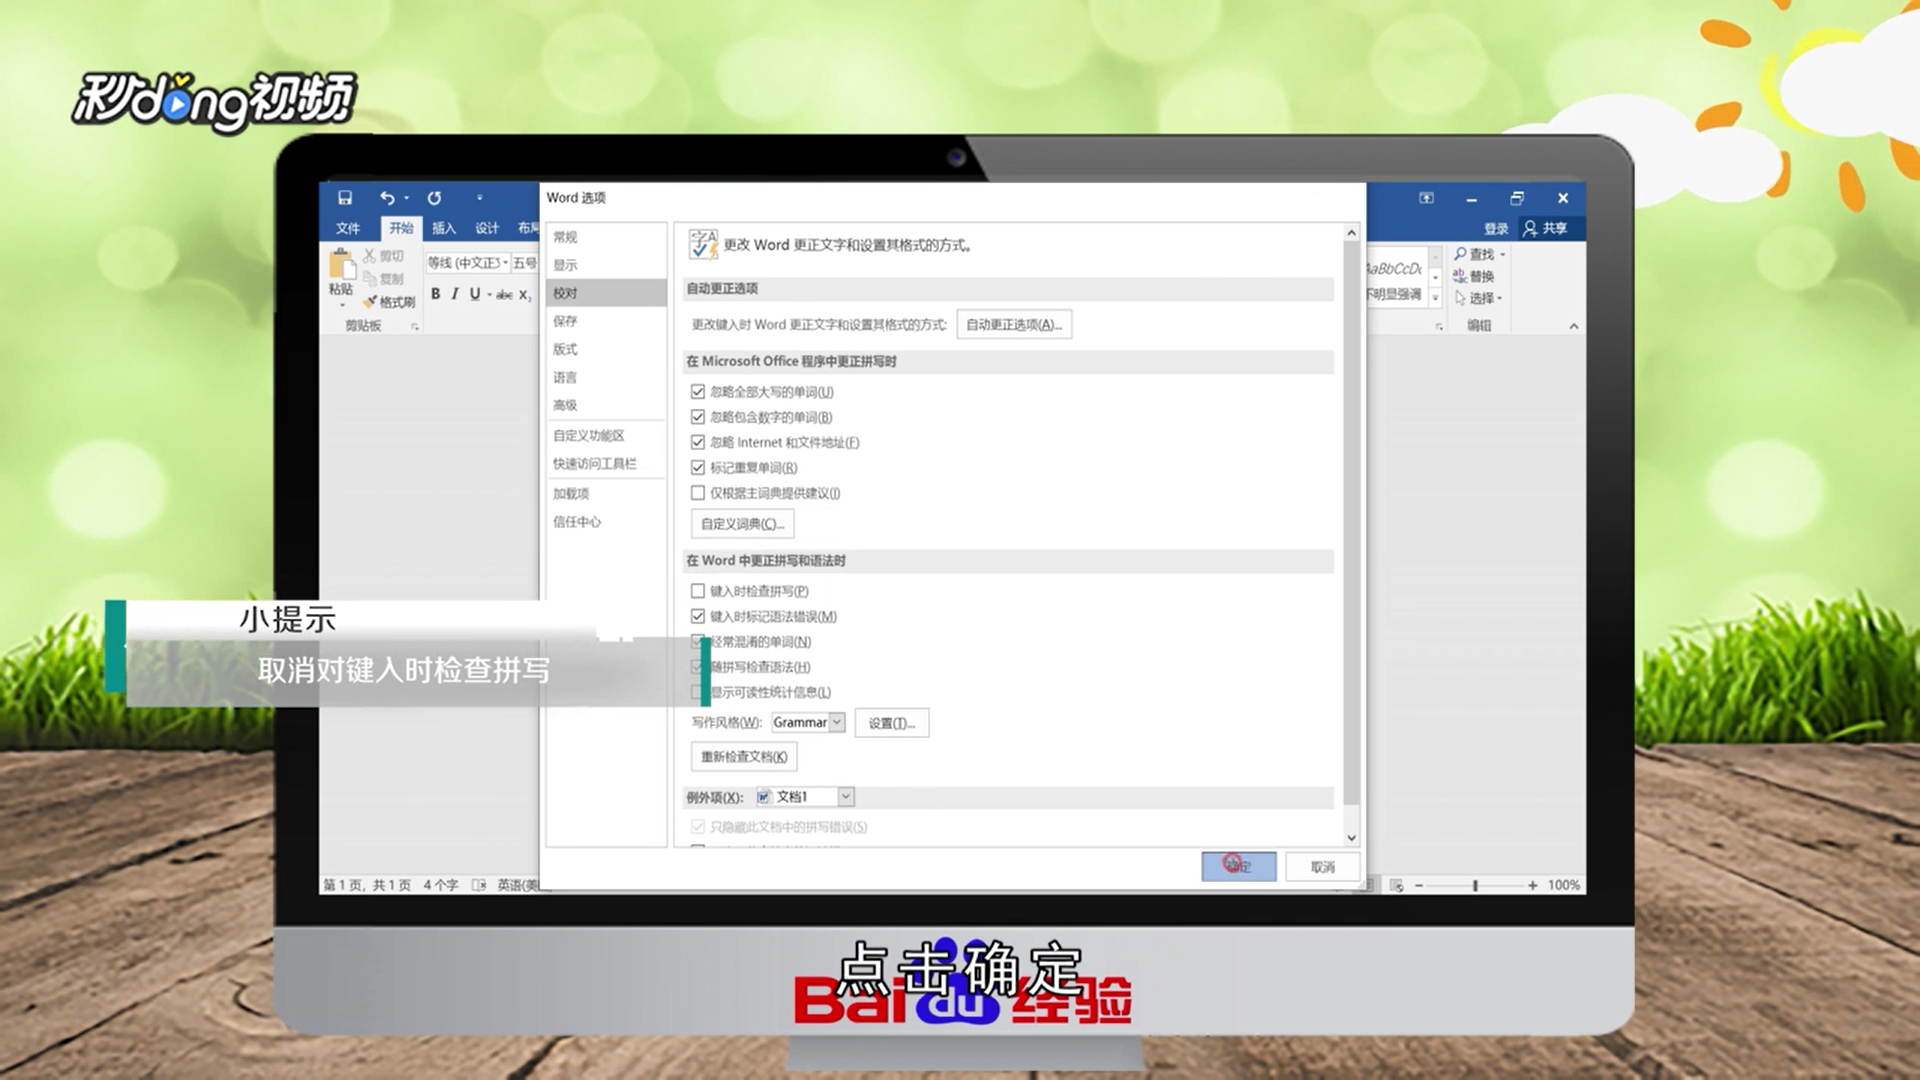
Task: Select 信任中心 category in options
Action: pos(606,521)
